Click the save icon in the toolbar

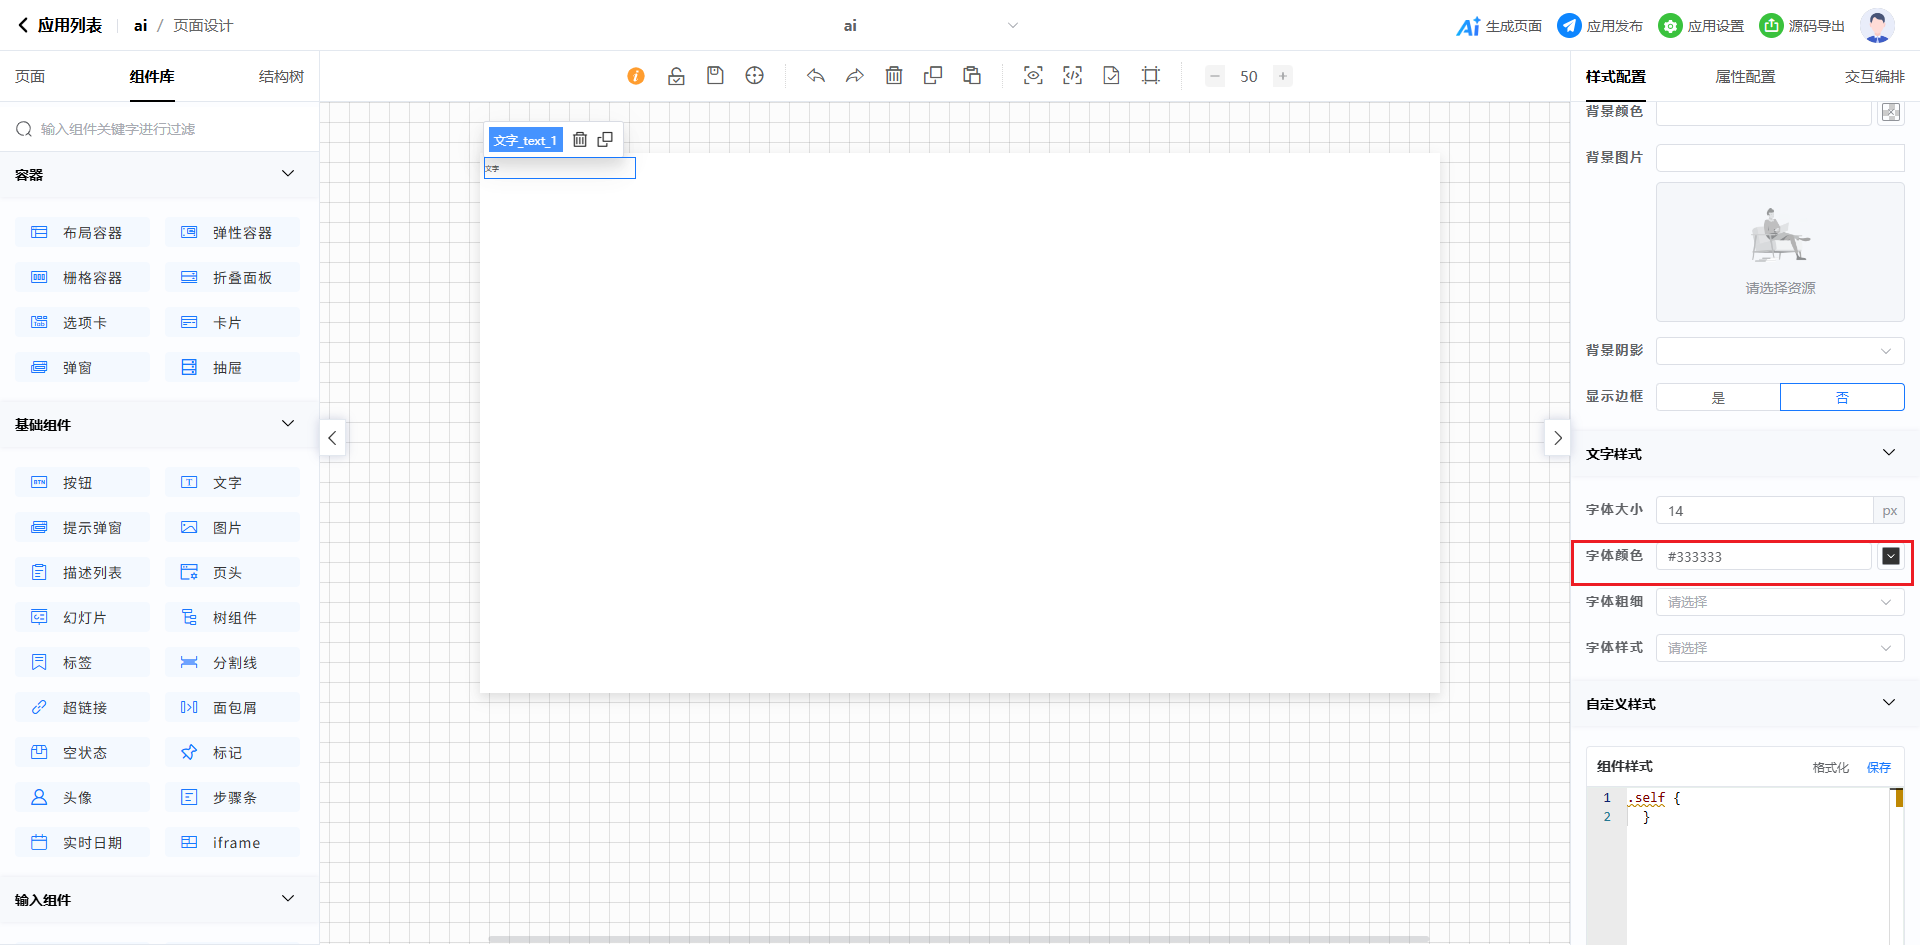click(x=715, y=76)
